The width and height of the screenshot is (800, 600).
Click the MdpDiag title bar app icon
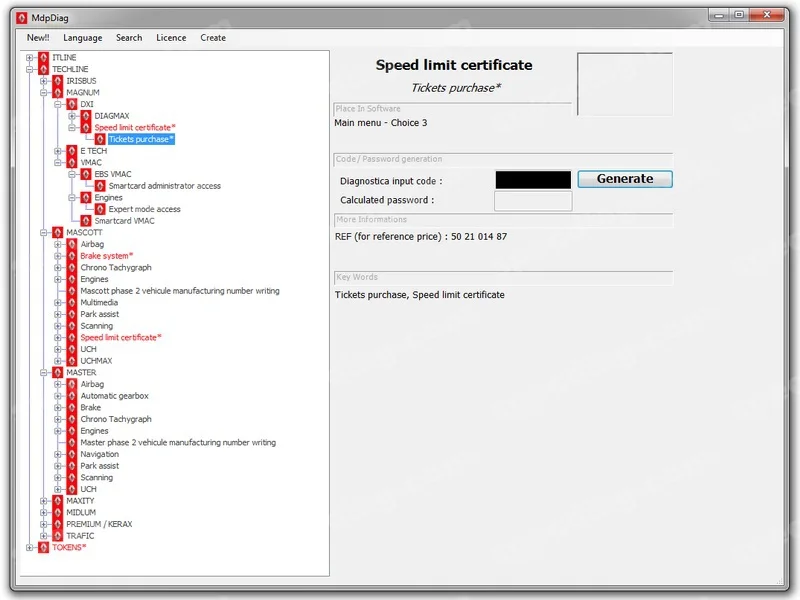(x=22, y=15)
